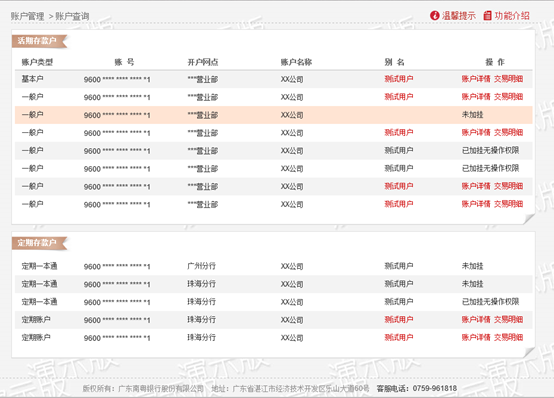Click the 温馨提示 info icon
The height and width of the screenshot is (398, 554).
click(434, 15)
